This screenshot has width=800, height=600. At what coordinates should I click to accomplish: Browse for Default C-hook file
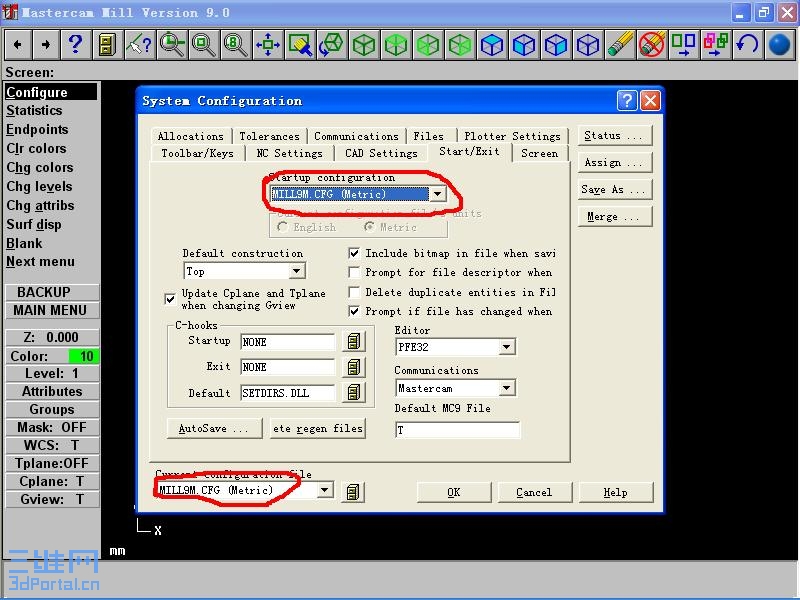pyautogui.click(x=354, y=392)
